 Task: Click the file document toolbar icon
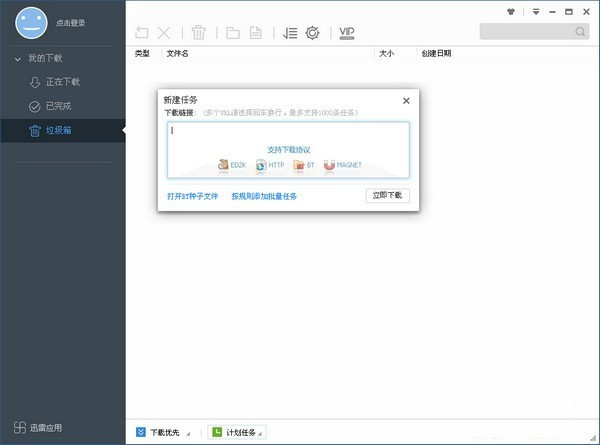pos(256,33)
